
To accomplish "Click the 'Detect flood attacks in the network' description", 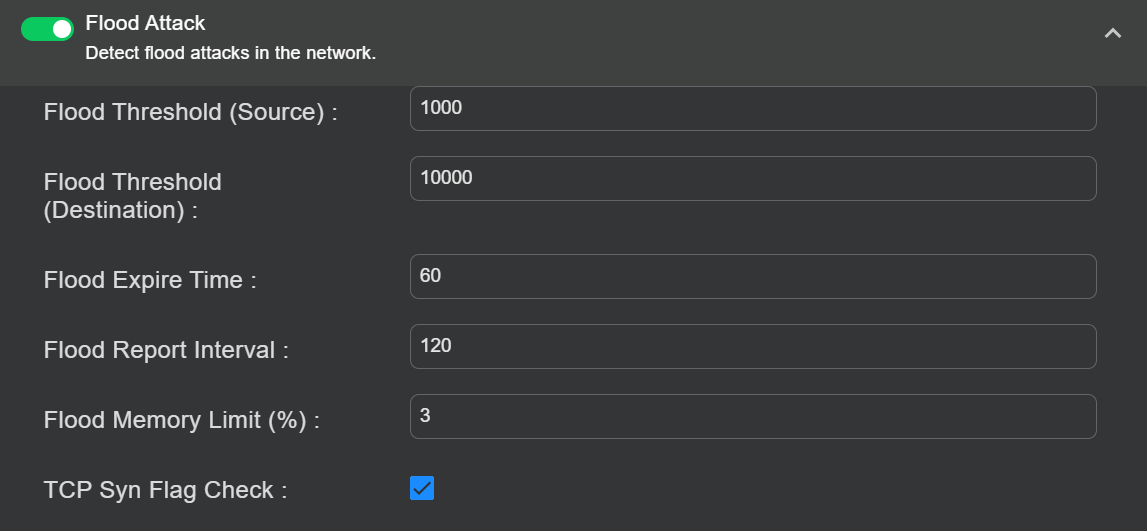I will [x=230, y=53].
